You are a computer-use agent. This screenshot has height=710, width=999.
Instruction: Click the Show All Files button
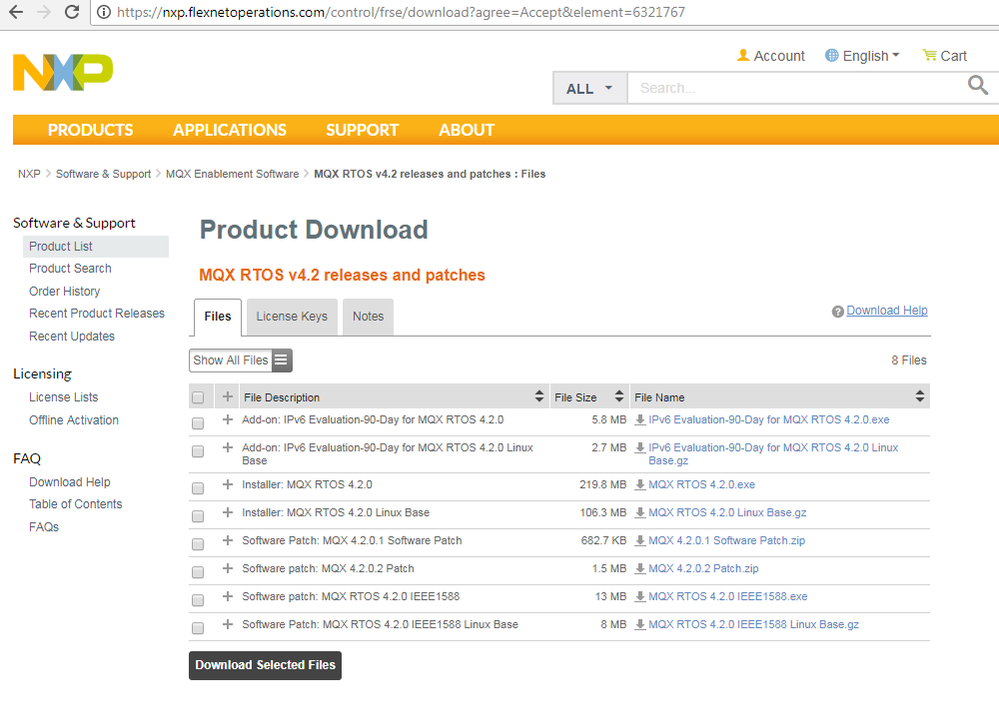coord(241,360)
